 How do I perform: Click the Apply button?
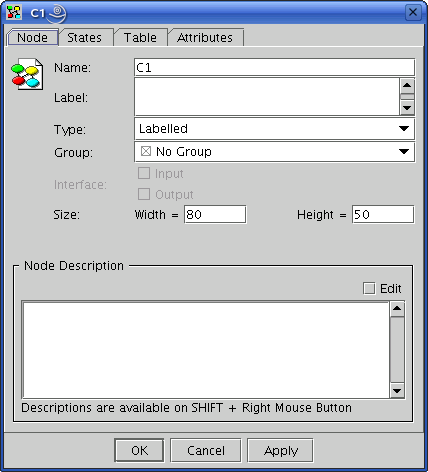click(281, 451)
